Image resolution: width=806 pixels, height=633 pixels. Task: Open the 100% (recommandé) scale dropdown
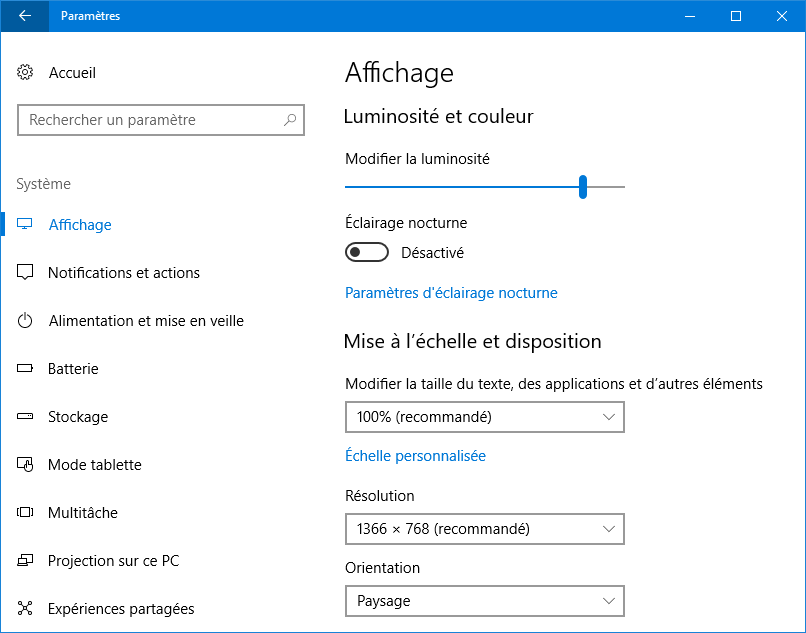click(485, 417)
